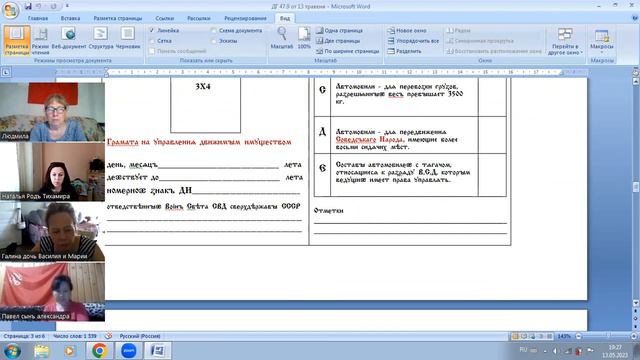Fit zoom to Page Width
Screen dimensions: 640x360
tap(347, 51)
